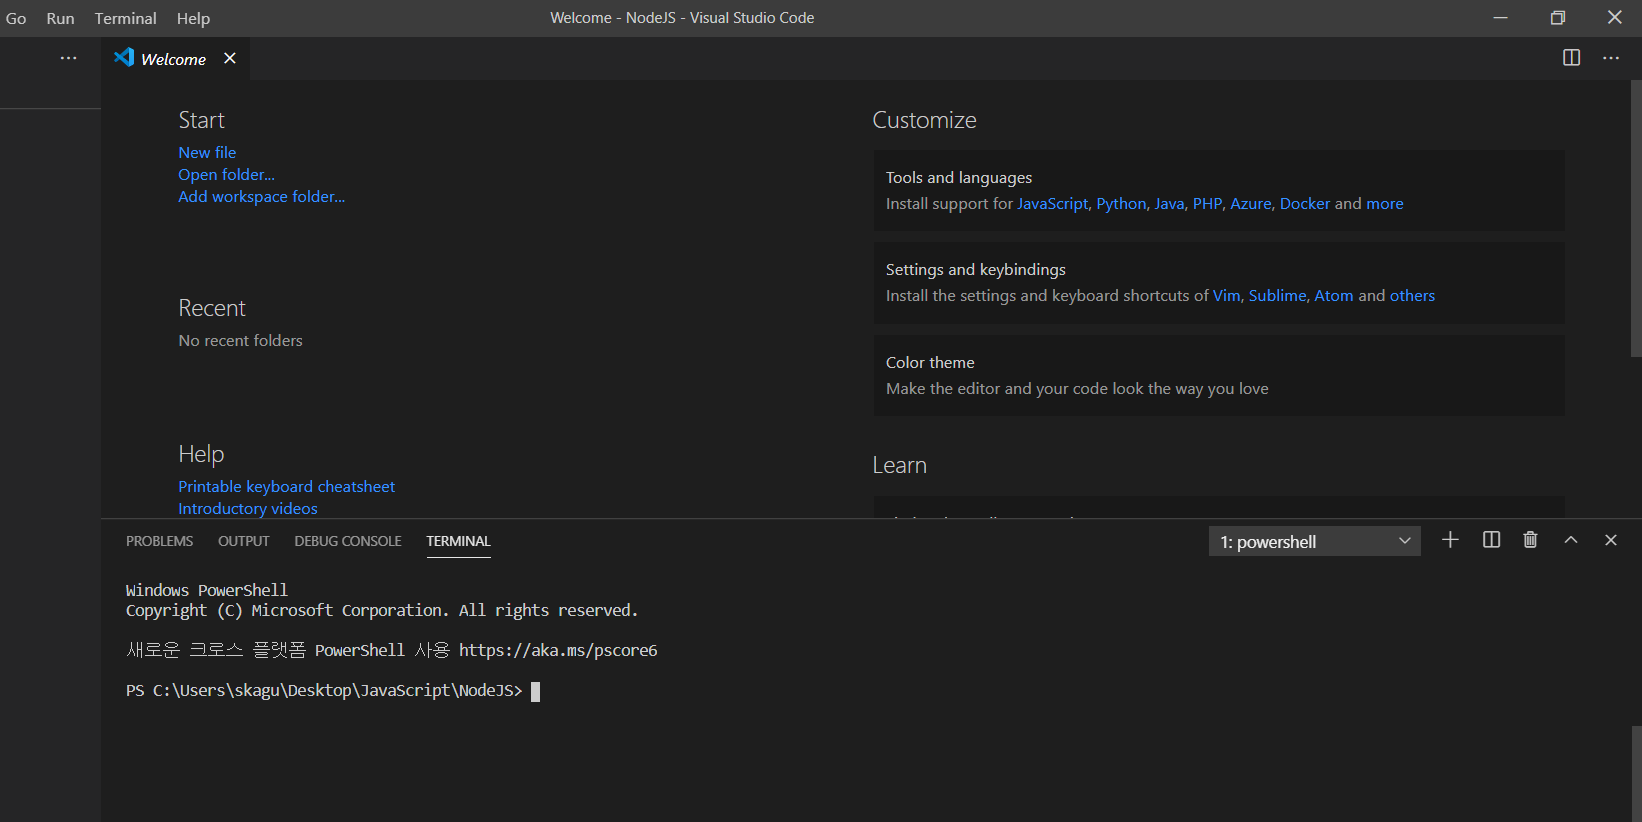This screenshot has width=1642, height=822.
Task: Switch to the Problems panel tab
Action: tap(159, 541)
